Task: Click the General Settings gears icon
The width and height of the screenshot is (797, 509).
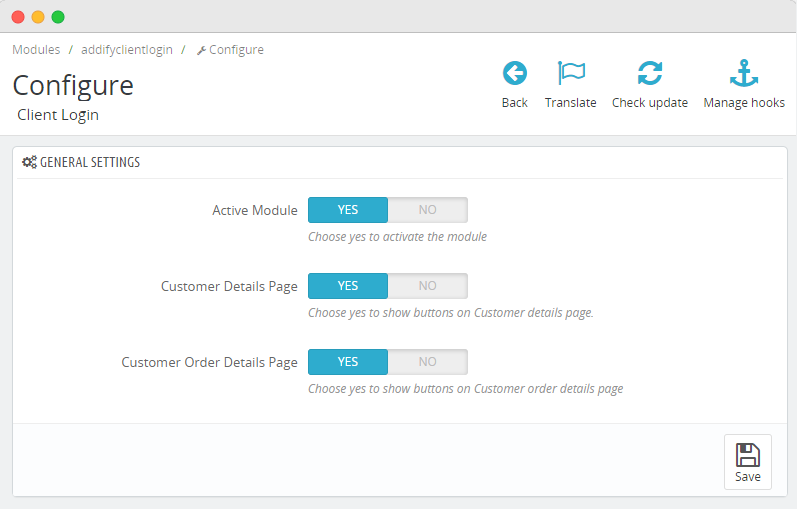Action: [x=29, y=162]
